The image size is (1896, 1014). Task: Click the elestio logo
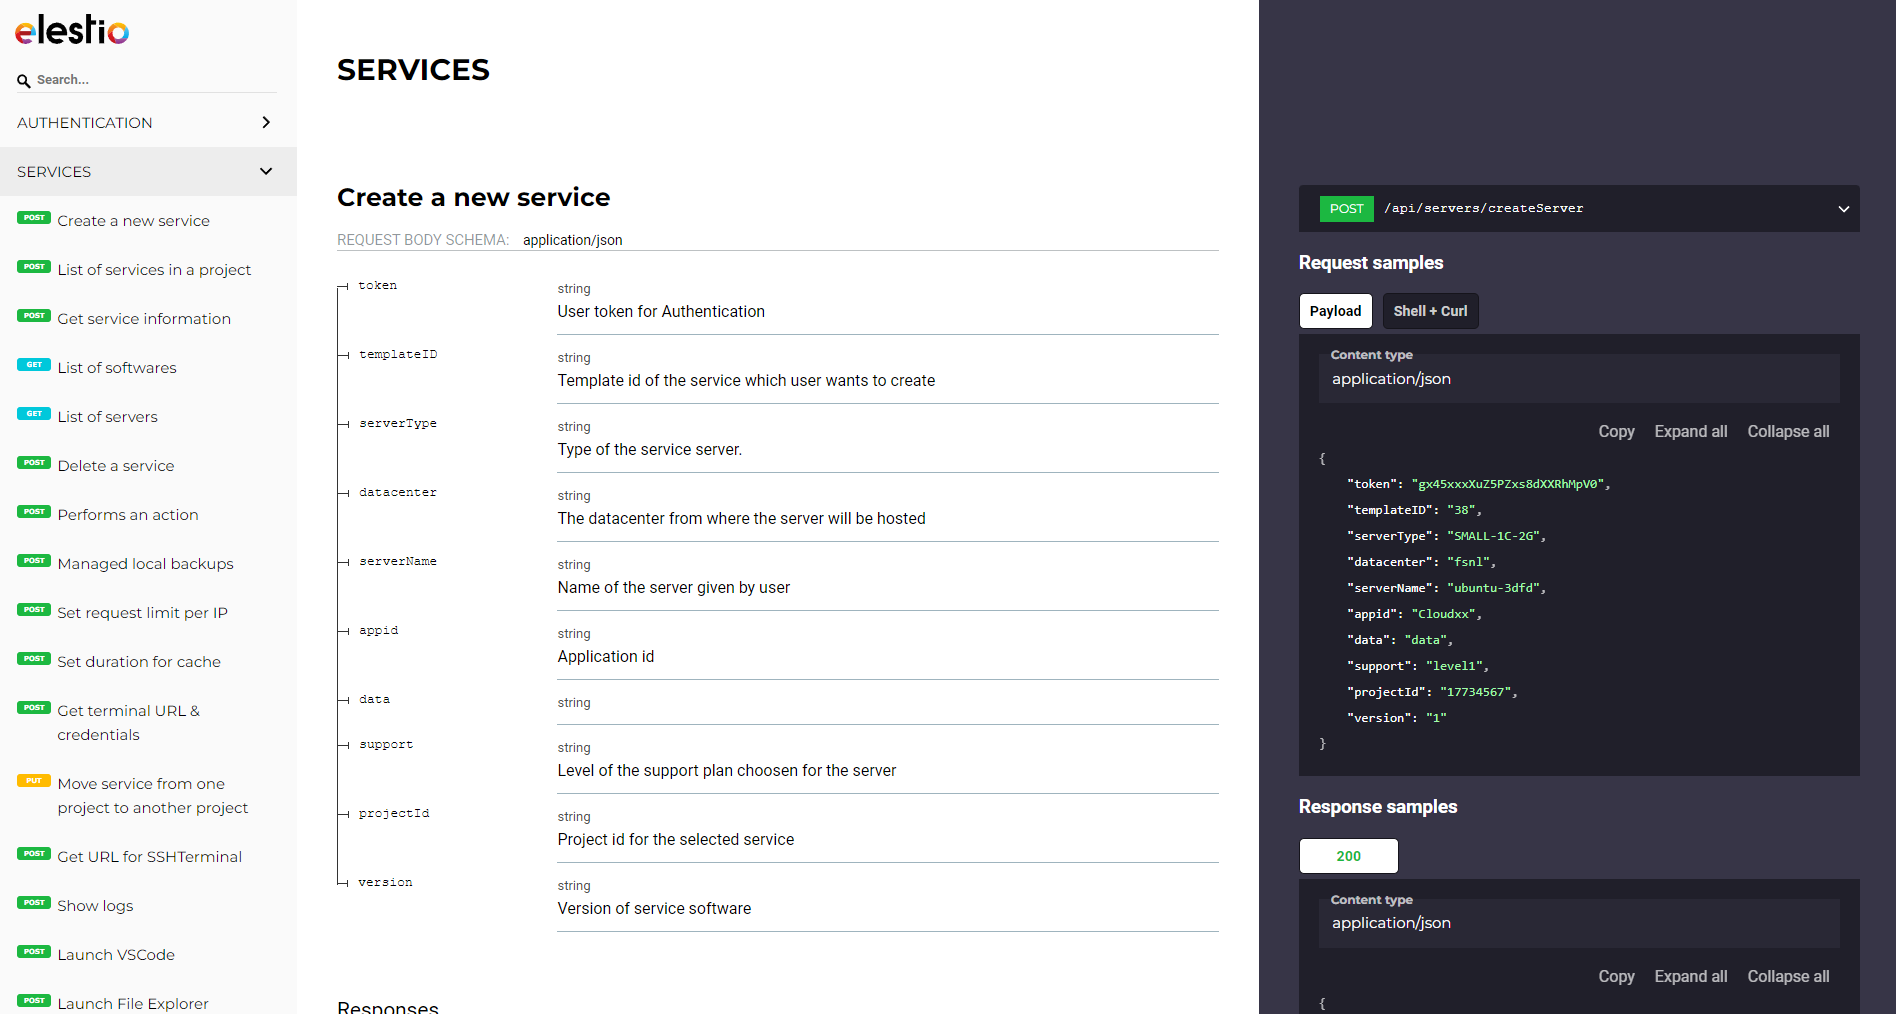[72, 30]
